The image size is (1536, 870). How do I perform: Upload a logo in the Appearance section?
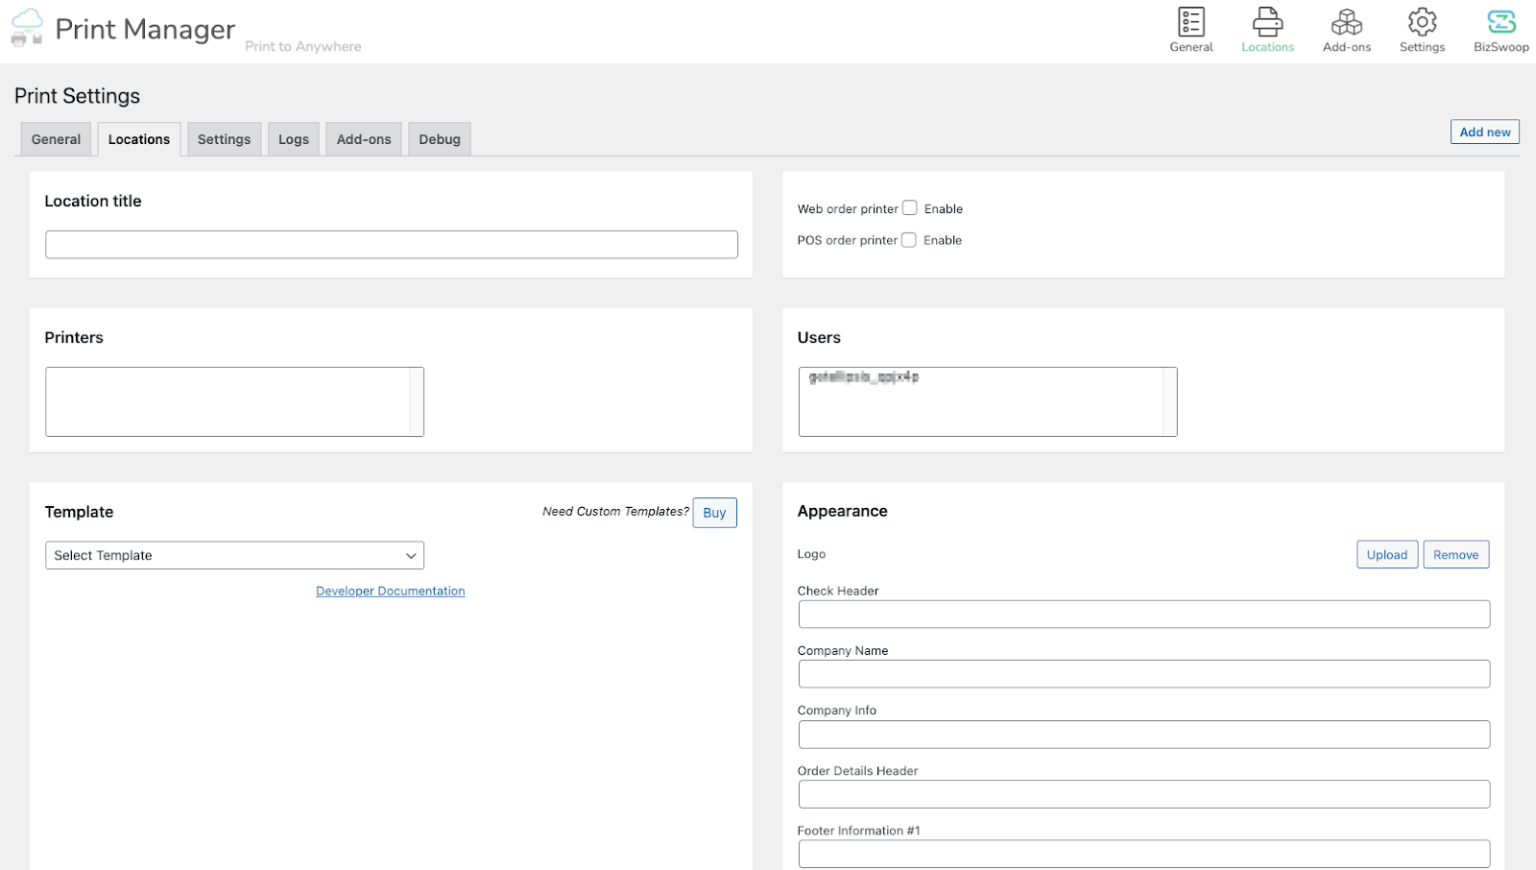[1387, 554]
